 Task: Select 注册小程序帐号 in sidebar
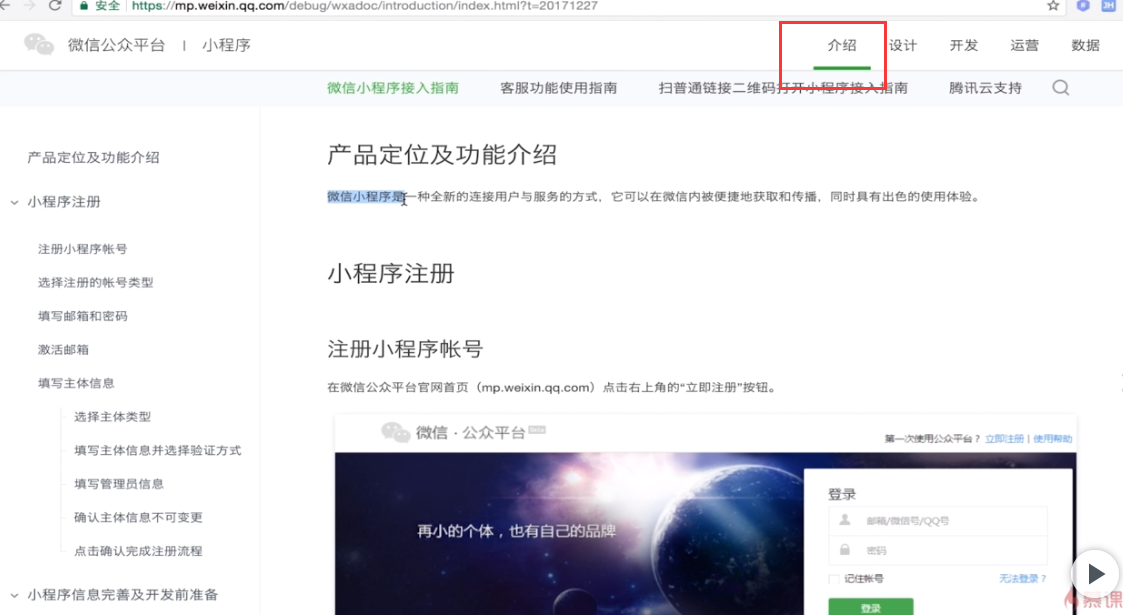point(82,248)
